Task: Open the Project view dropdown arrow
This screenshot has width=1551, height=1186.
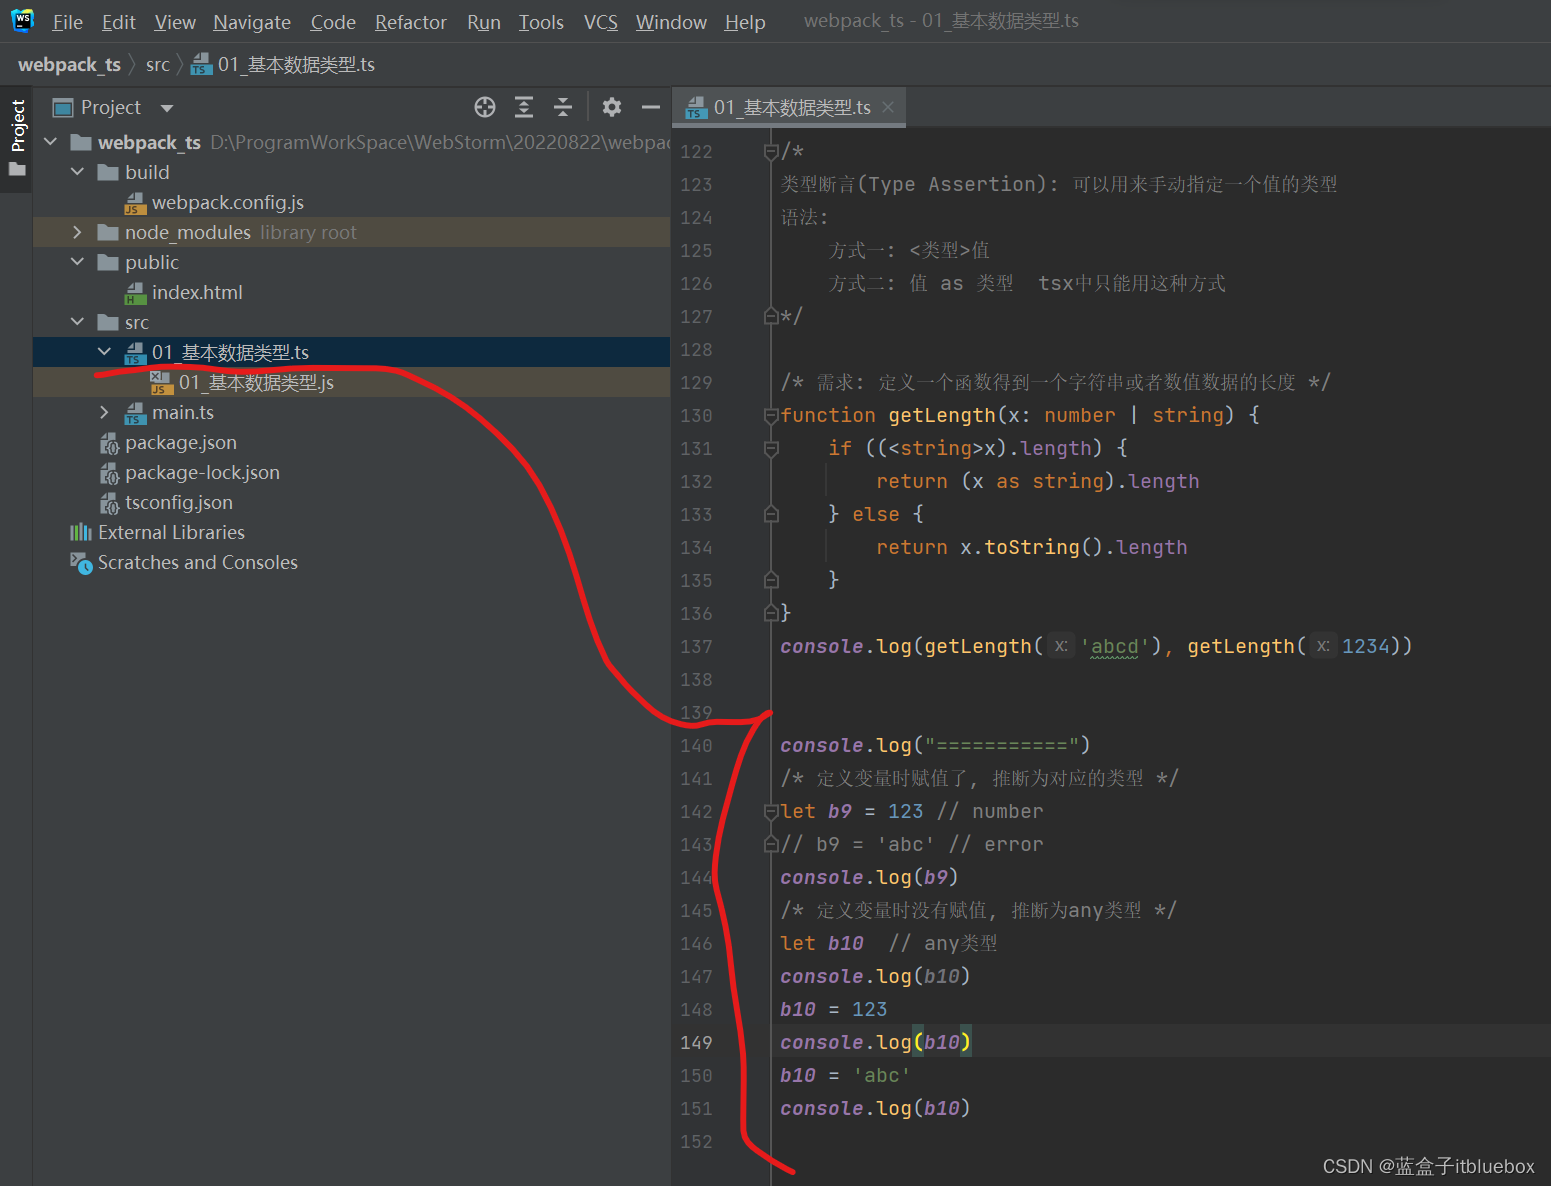Action: pos(167,108)
